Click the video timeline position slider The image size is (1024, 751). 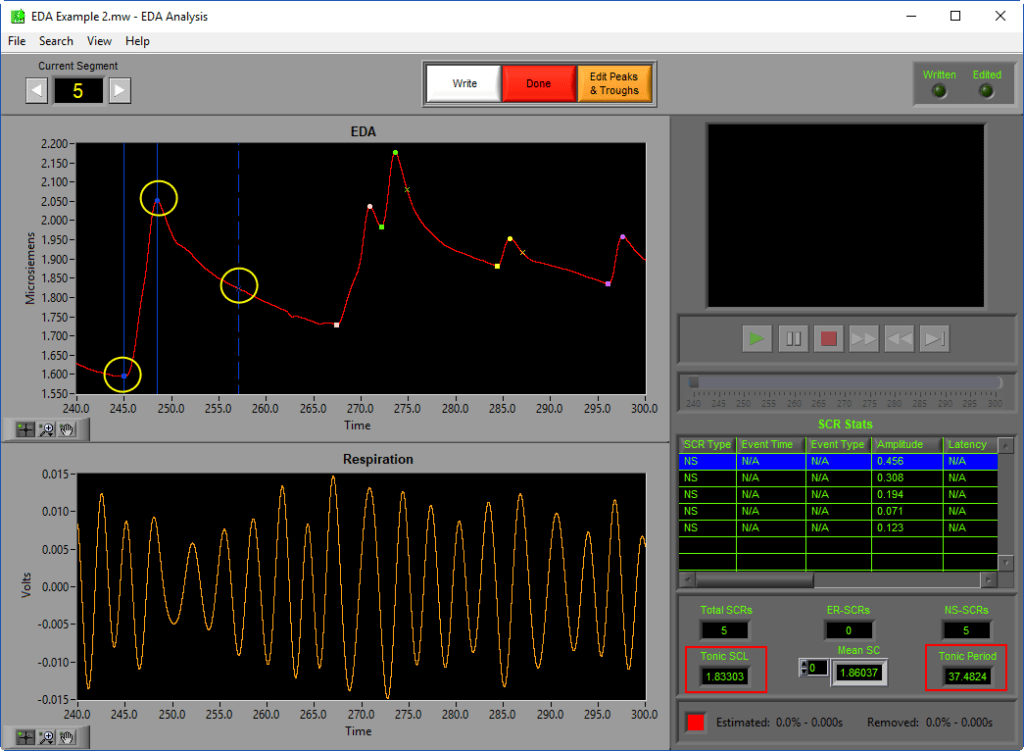[694, 380]
